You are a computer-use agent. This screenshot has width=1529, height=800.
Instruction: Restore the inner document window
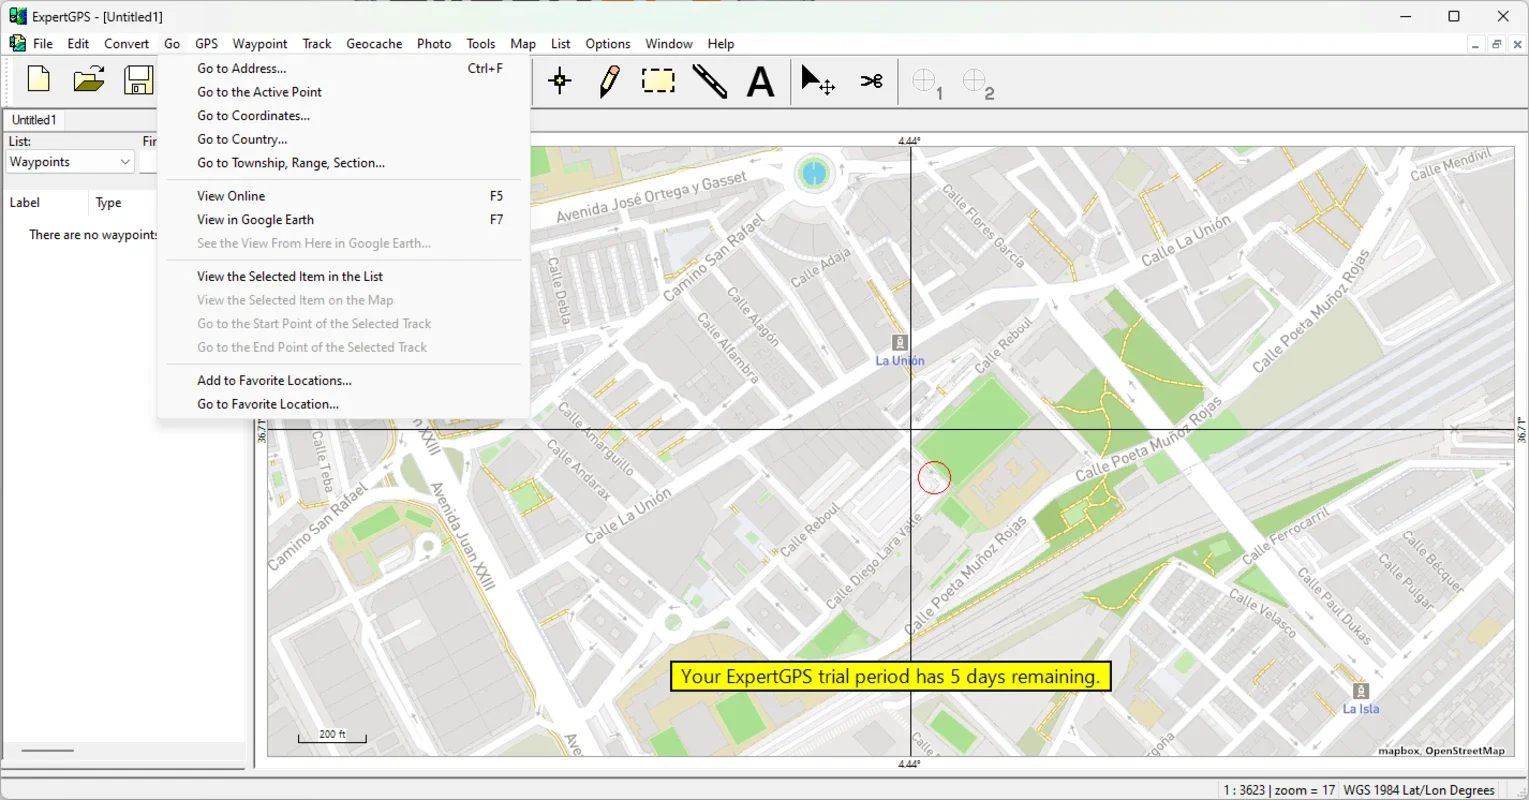click(x=1496, y=44)
